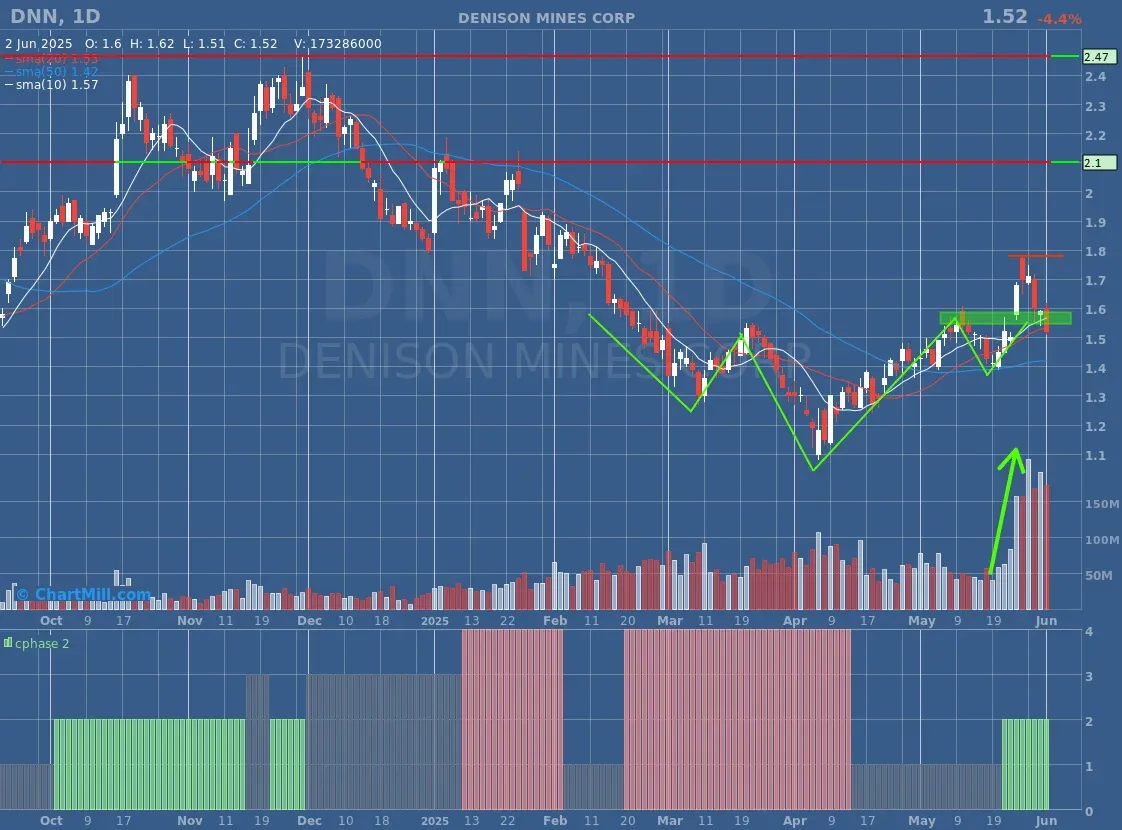Click the Jun label on price chart axis

(x=1046, y=620)
